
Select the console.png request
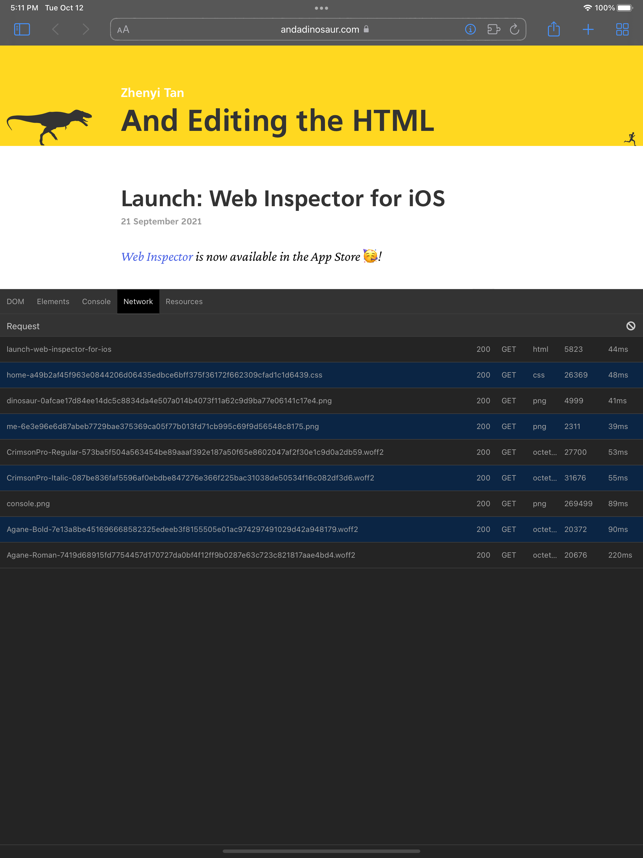click(321, 503)
